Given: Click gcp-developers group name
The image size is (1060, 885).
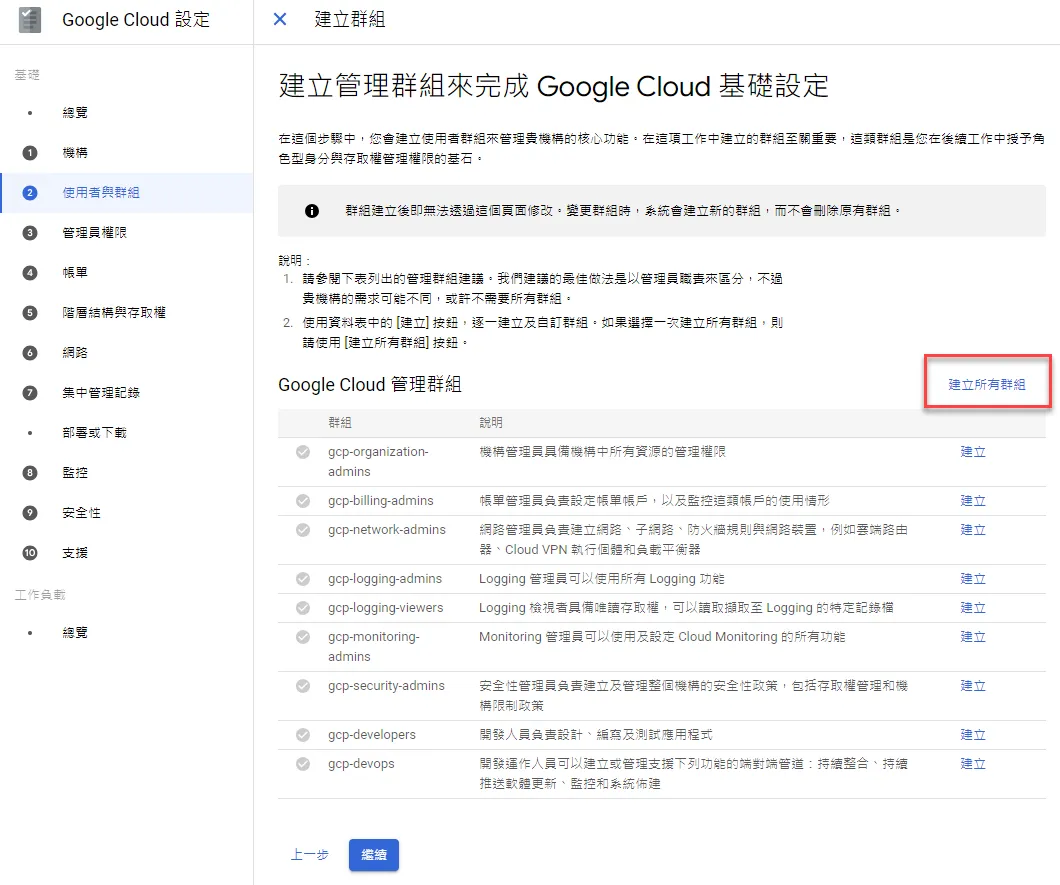Looking at the screenshot, I should tap(372, 735).
